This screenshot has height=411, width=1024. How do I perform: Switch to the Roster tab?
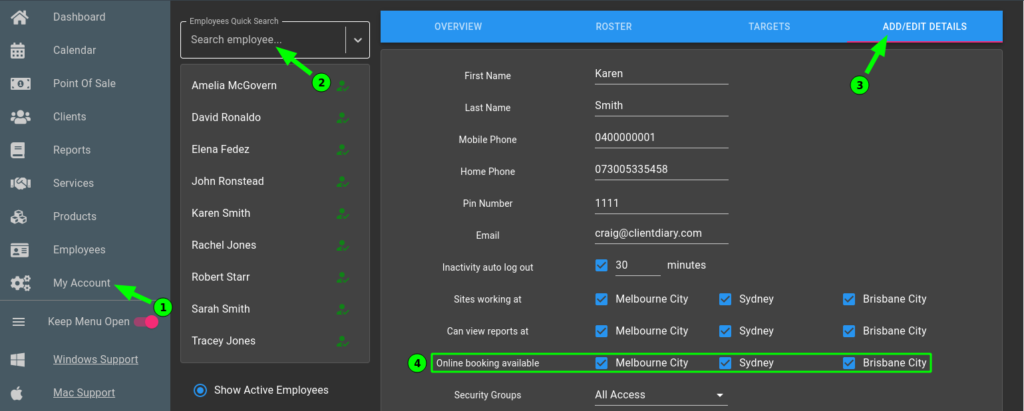point(614,27)
